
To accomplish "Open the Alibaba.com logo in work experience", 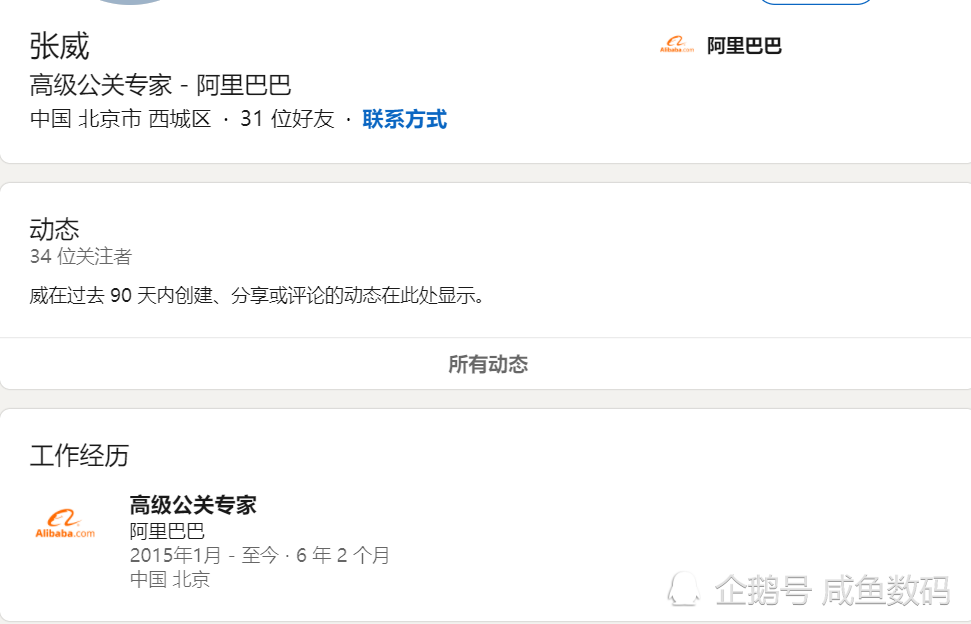I will 65,524.
